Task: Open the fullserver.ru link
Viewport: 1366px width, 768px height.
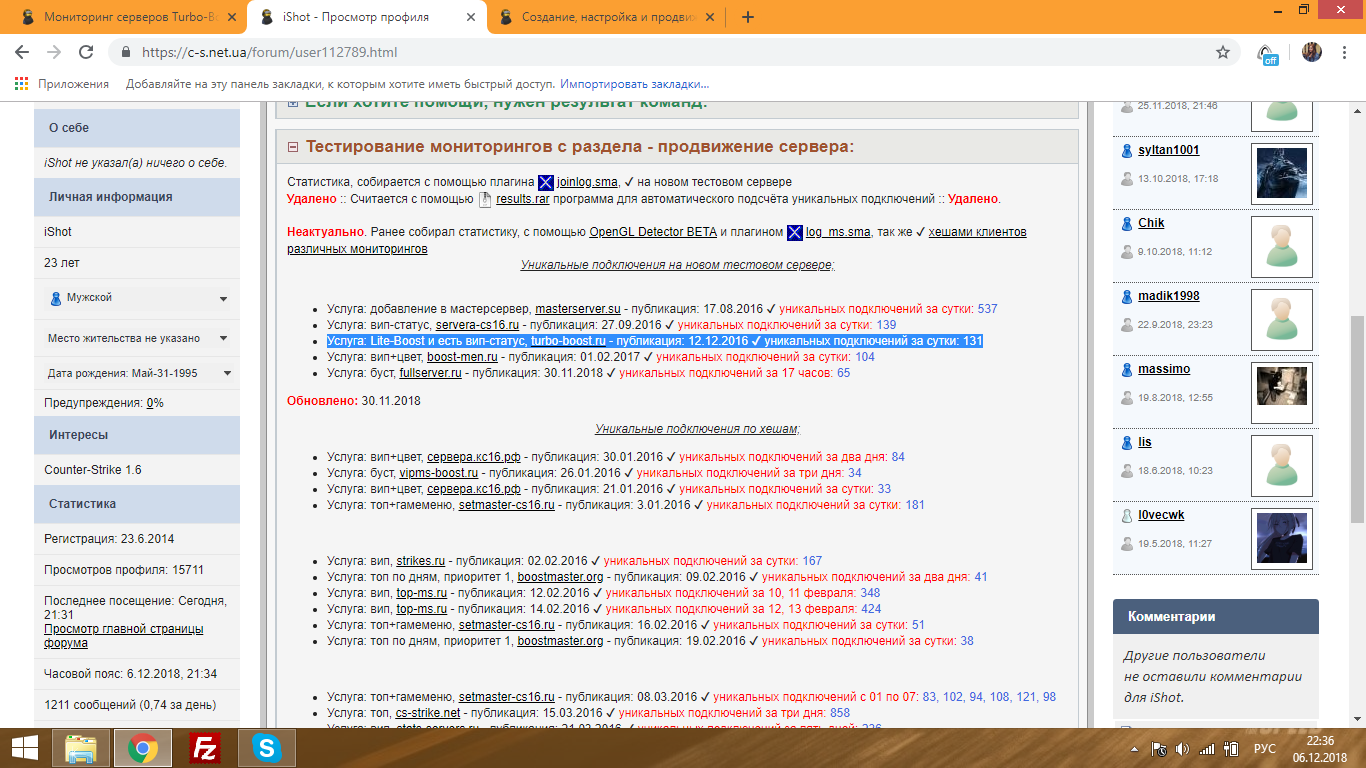Action: (x=430, y=373)
